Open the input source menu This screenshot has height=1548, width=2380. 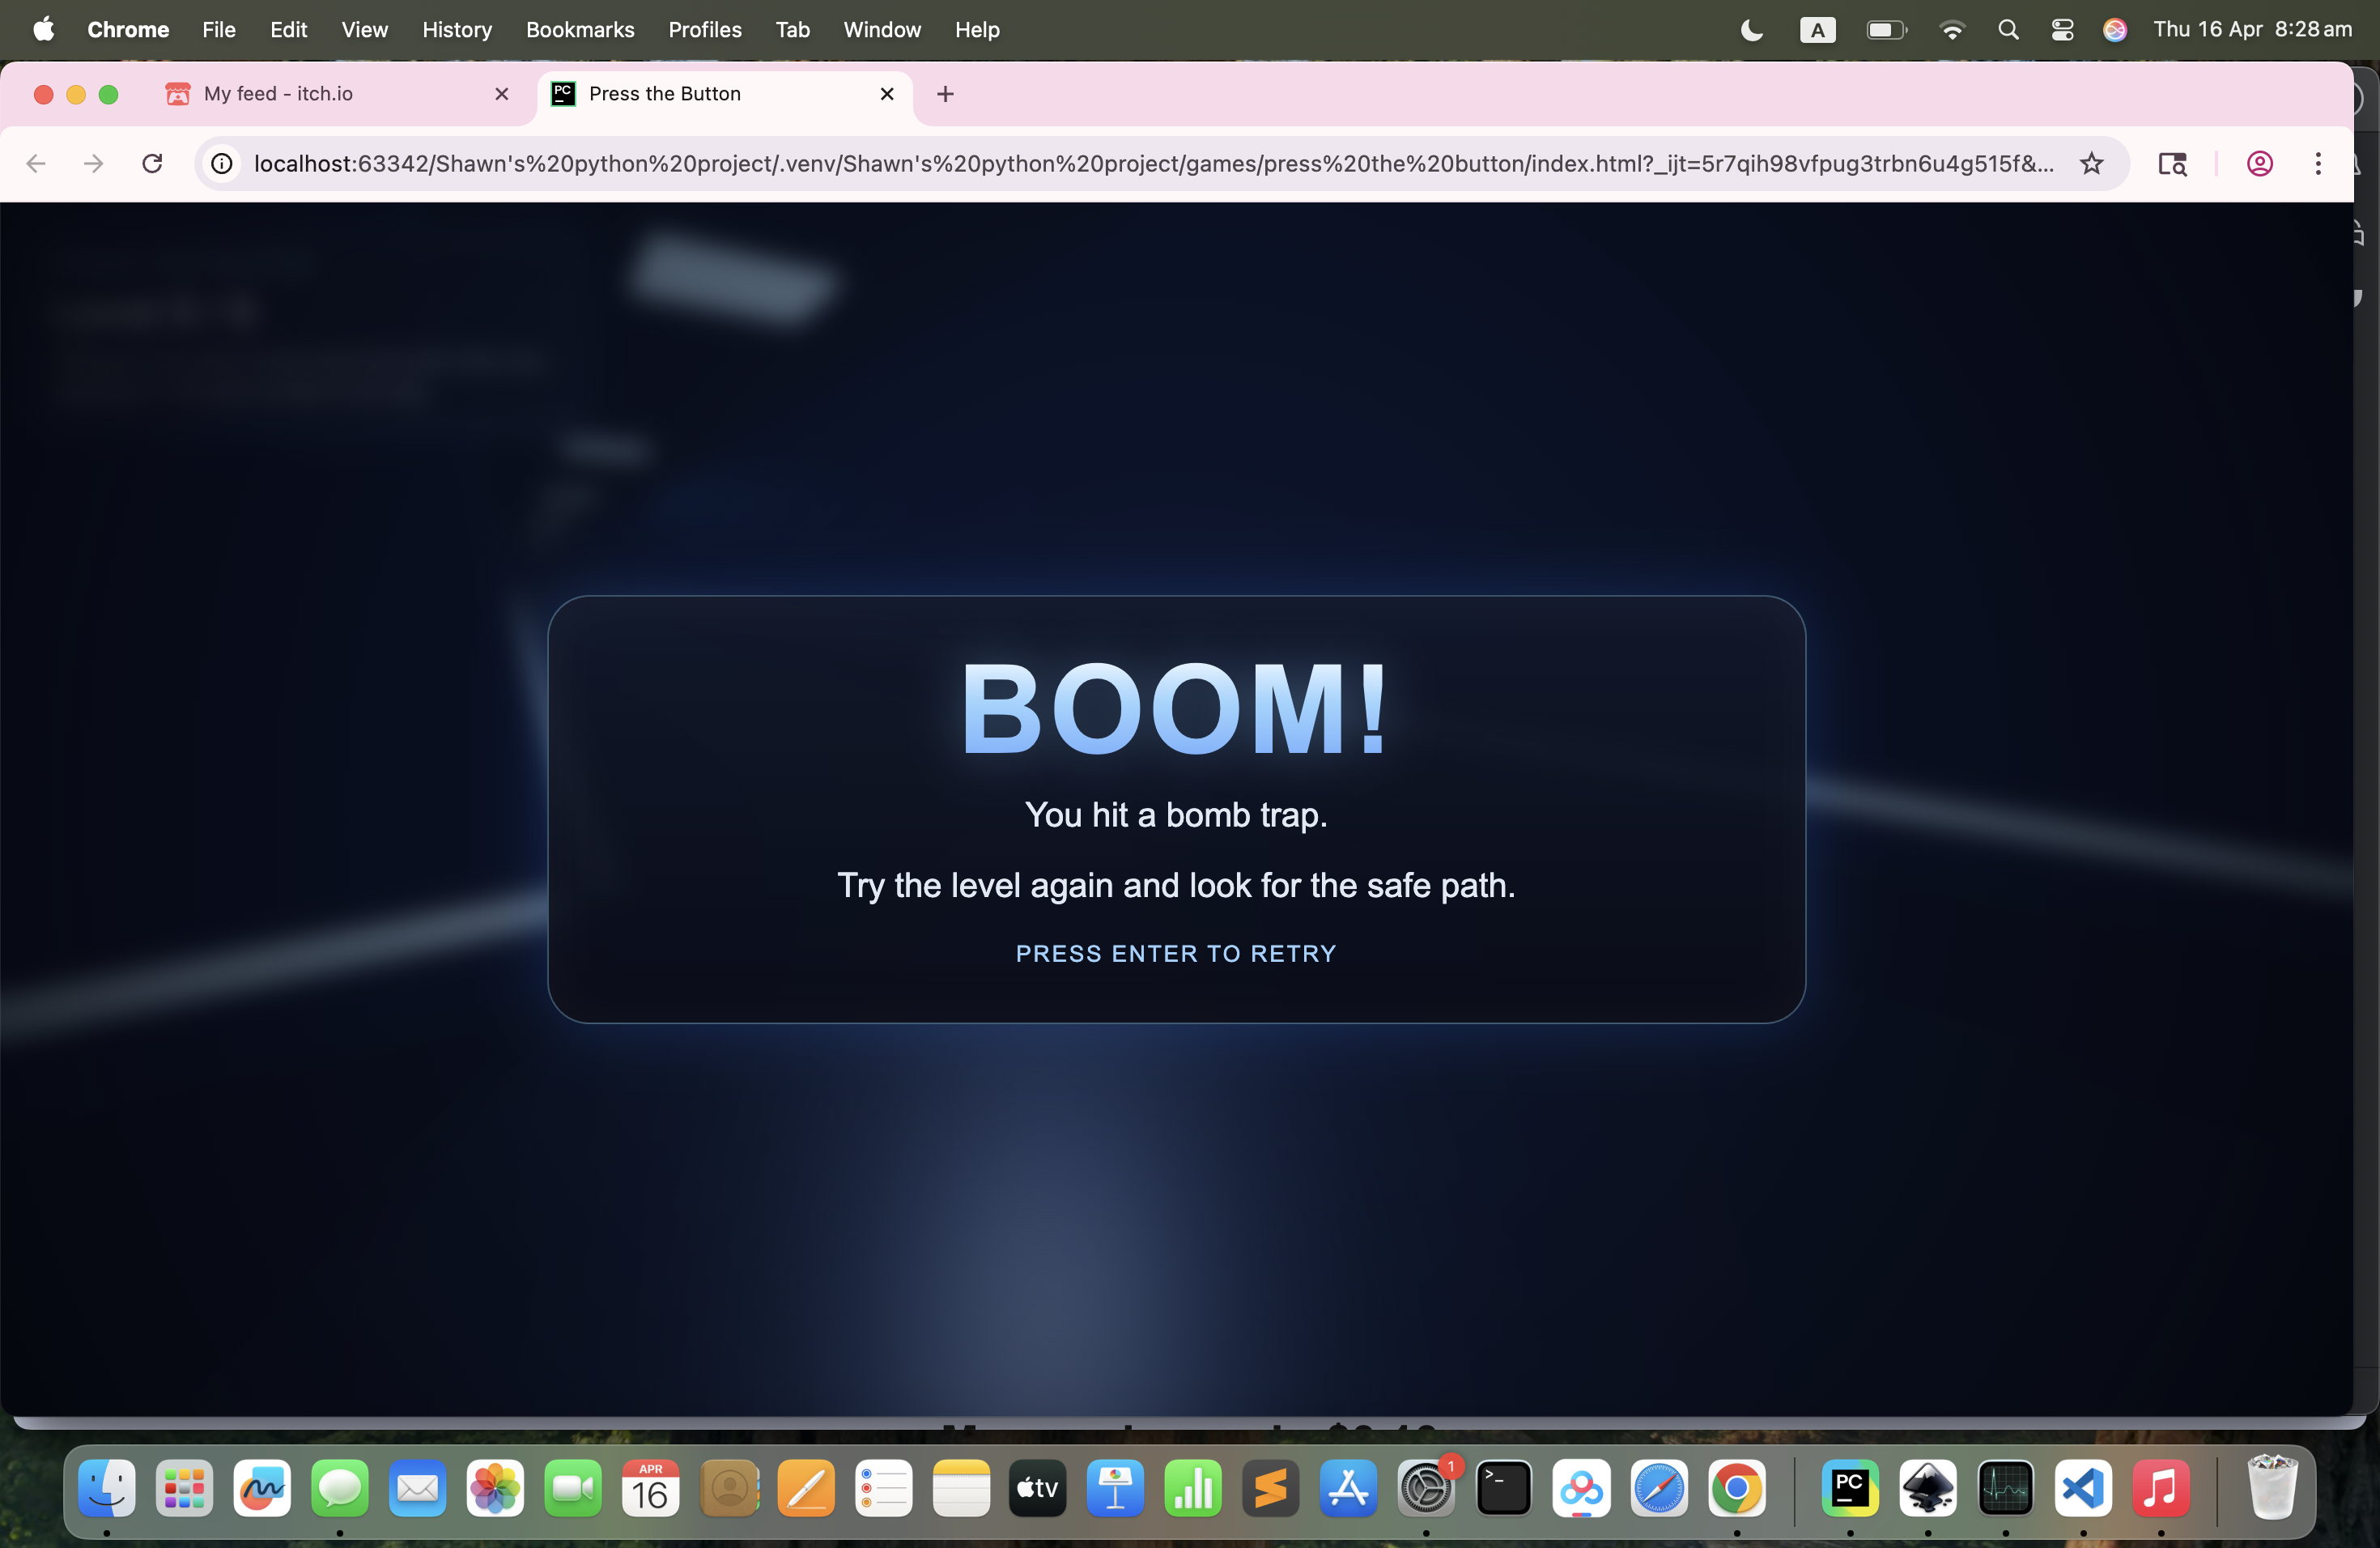(1817, 30)
